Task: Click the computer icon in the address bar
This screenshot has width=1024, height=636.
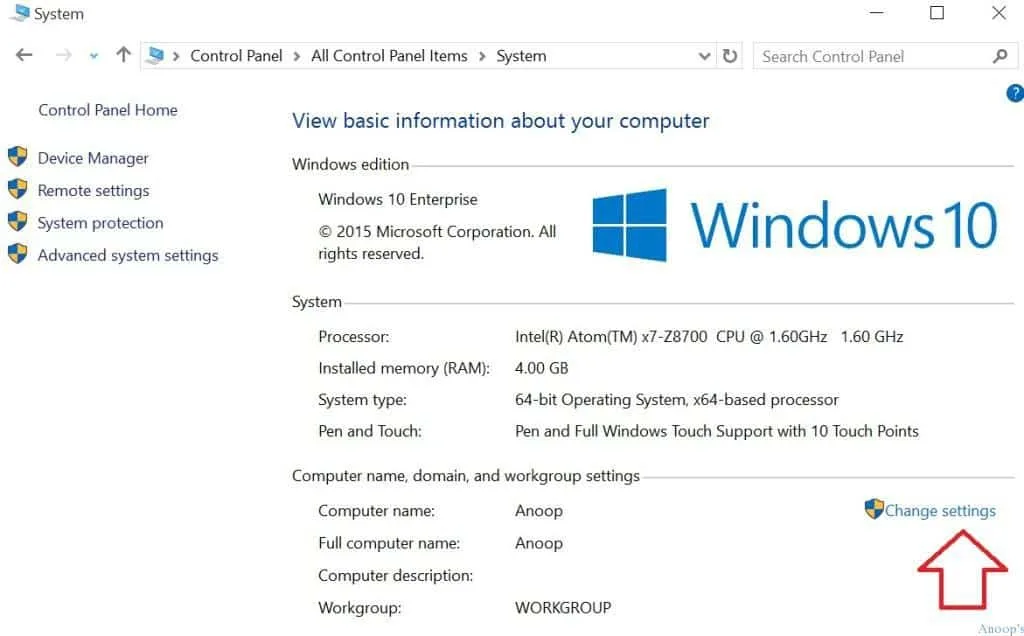Action: [x=157, y=55]
